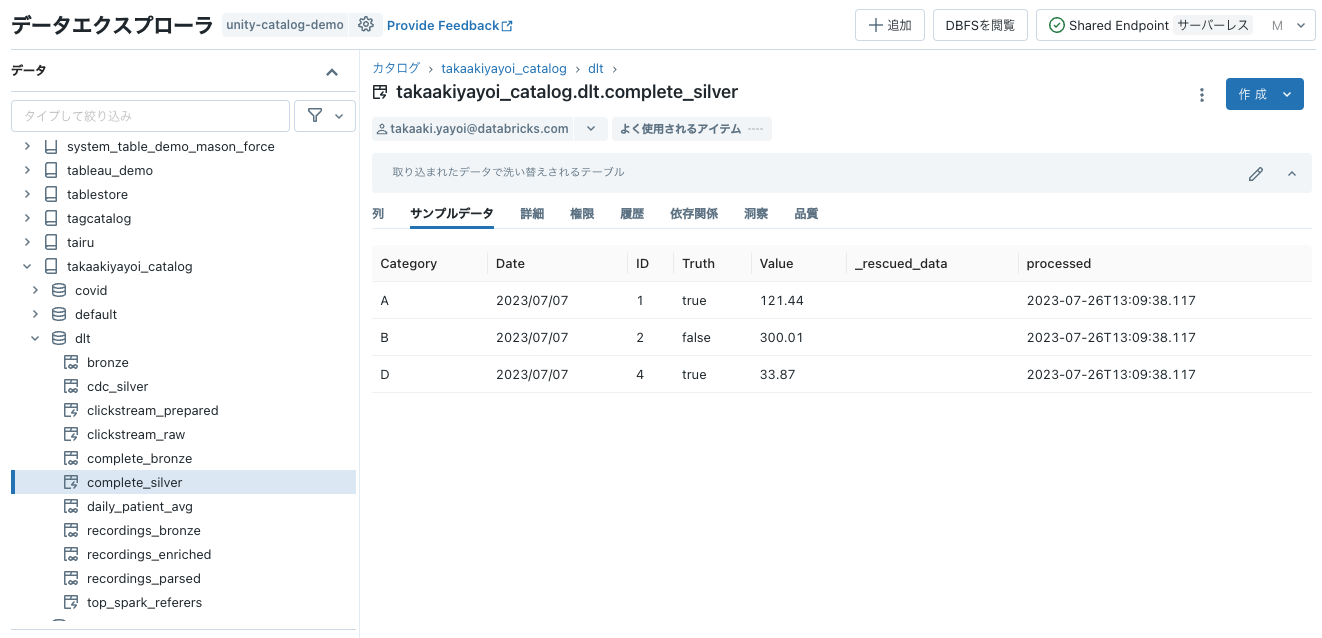Image resolution: width=1322 pixels, height=638 pixels.
Task: Click the DBFSを閲覧 button
Action: (x=980, y=24)
